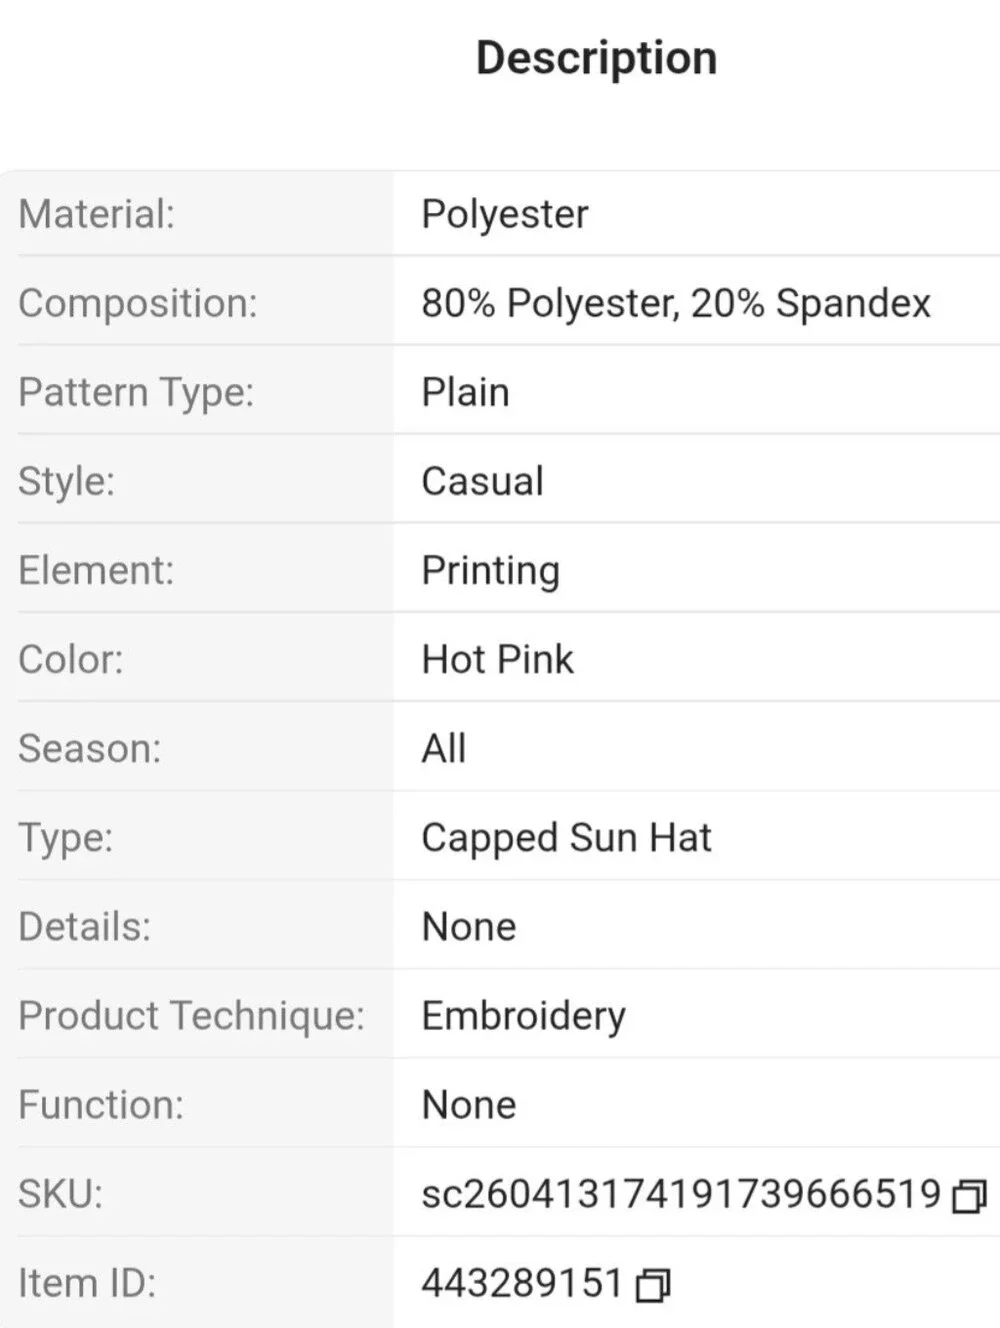Click the Material label
Image resolution: width=1000 pixels, height=1328 pixels.
pyautogui.click(x=97, y=214)
